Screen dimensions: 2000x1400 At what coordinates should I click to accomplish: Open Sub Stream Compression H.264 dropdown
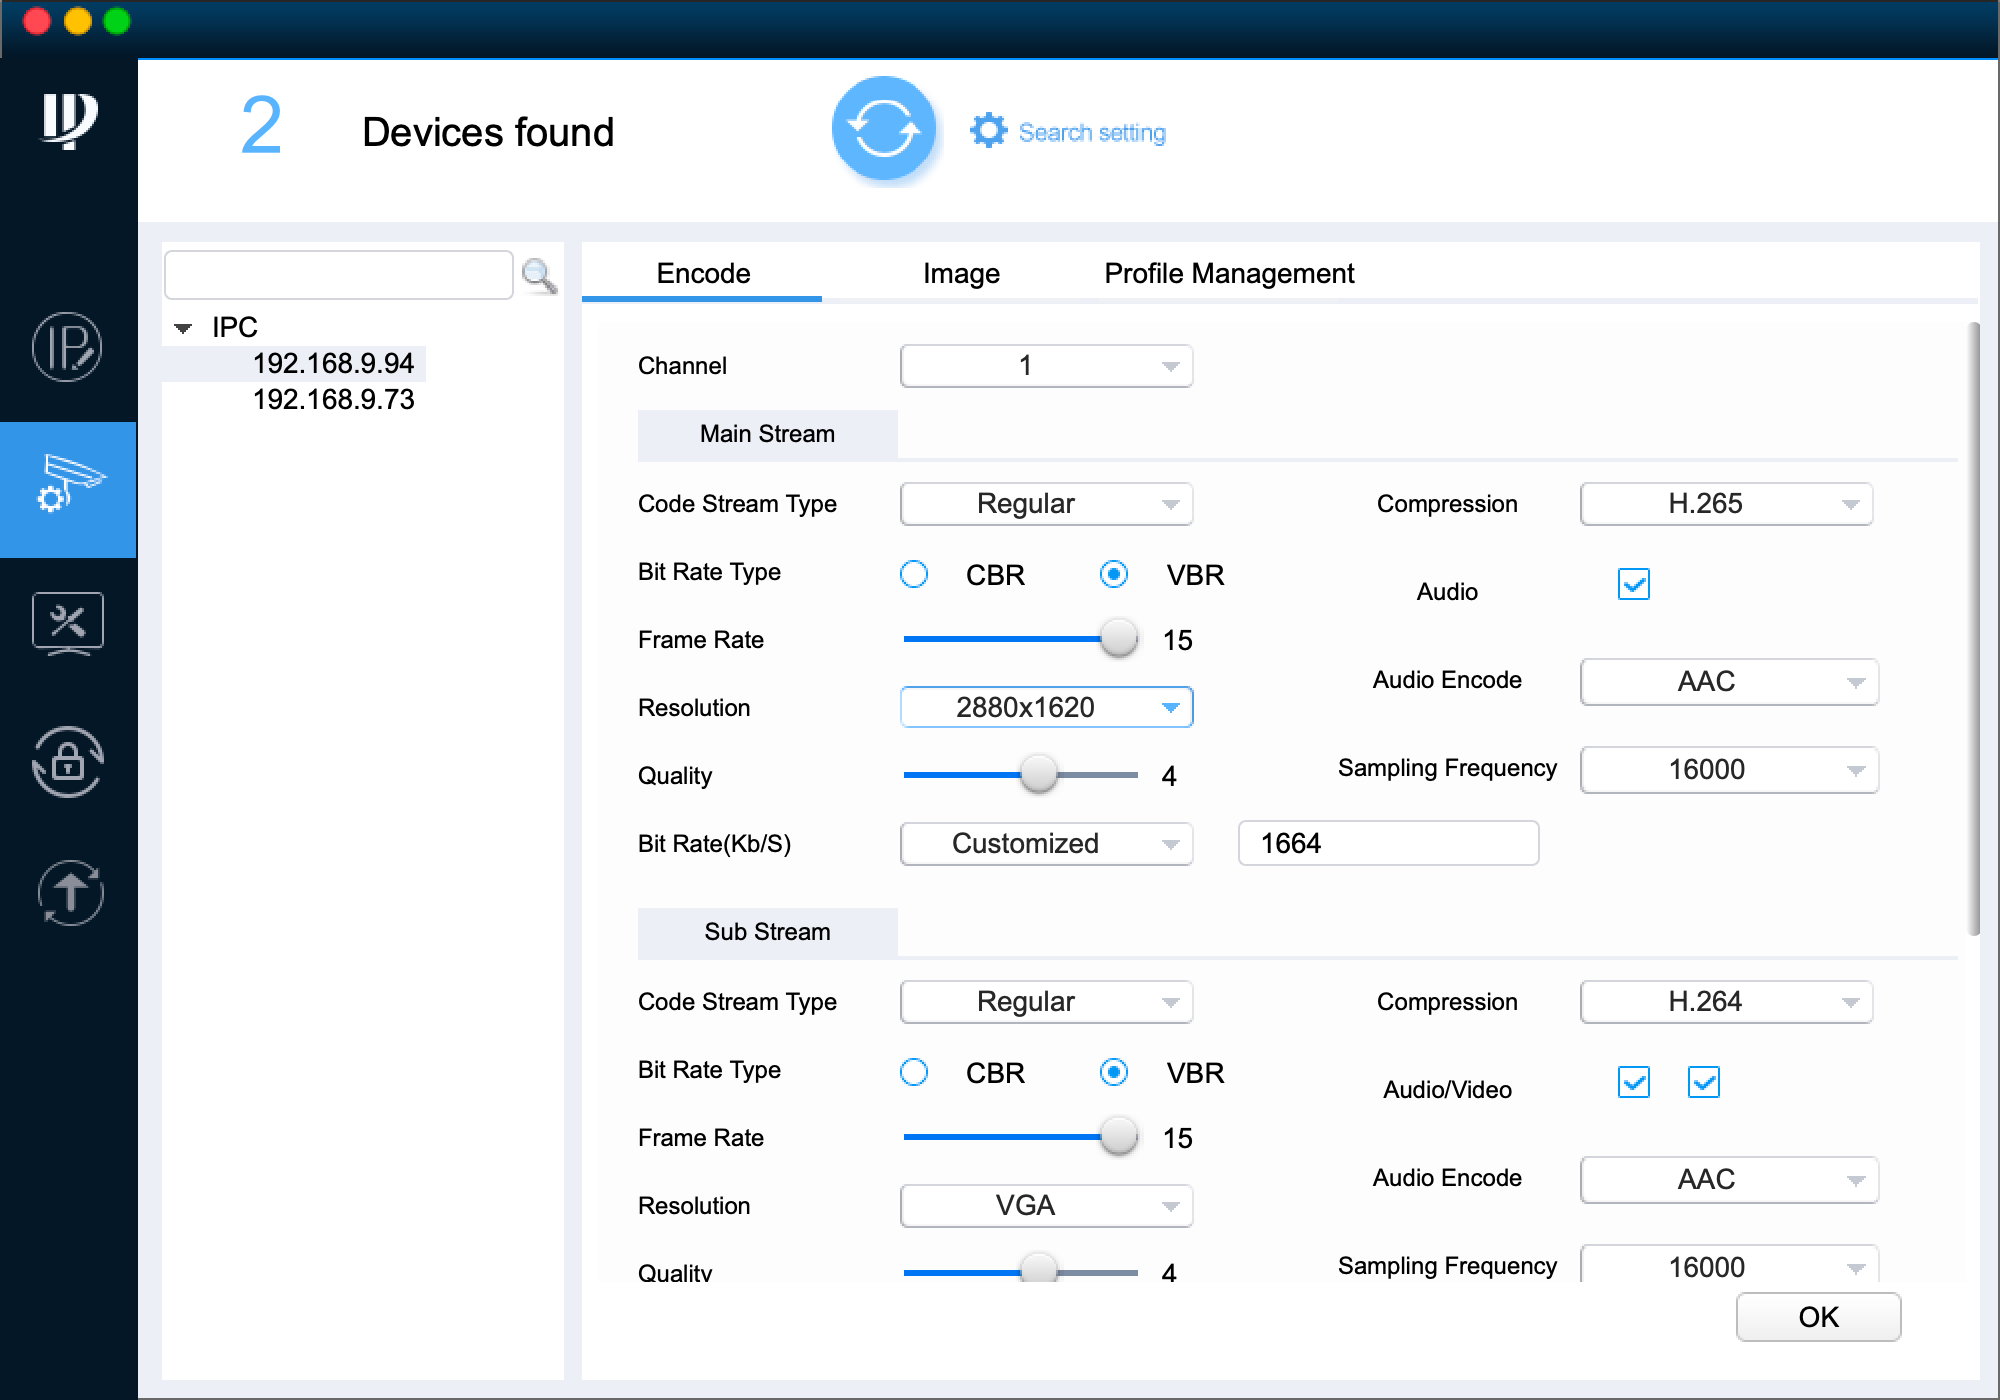(1726, 1002)
